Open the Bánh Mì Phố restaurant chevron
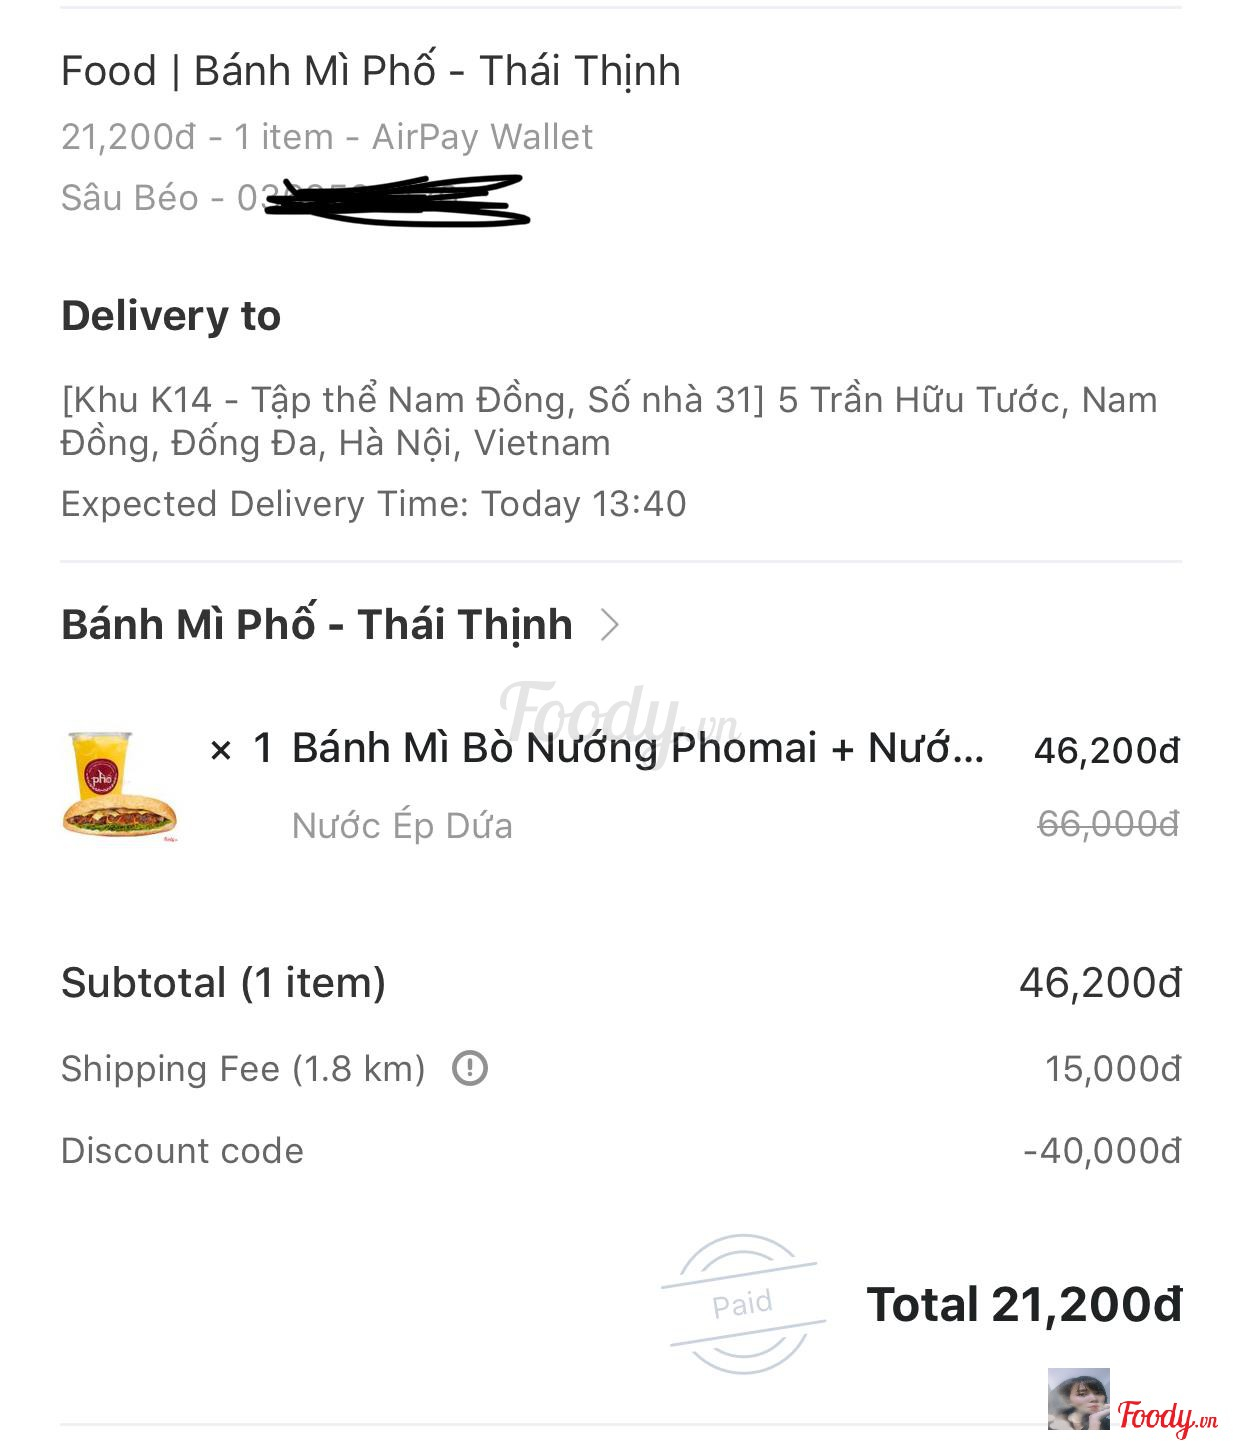The width and height of the screenshot is (1242, 1451). click(x=609, y=625)
